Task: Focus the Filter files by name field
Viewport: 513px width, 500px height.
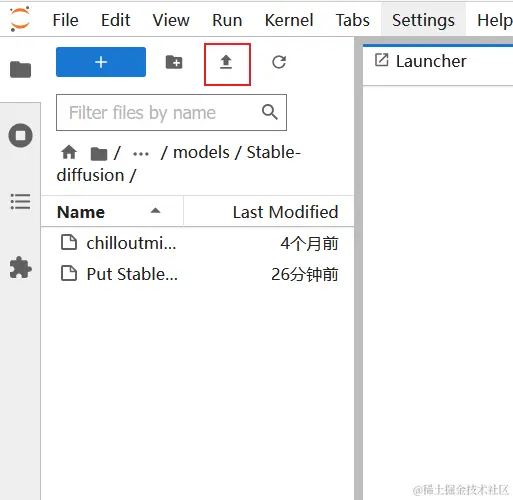Action: (171, 113)
